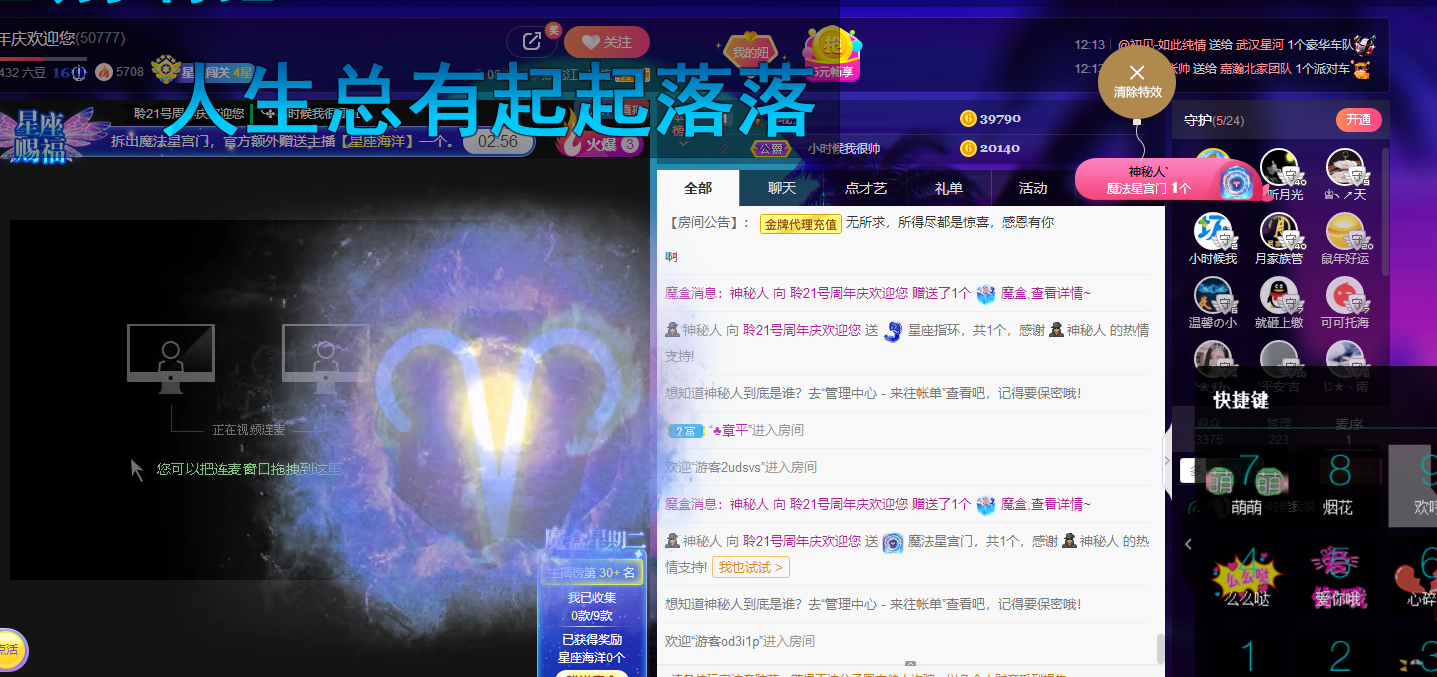Open the 礼单 gift list tab

tap(949, 188)
